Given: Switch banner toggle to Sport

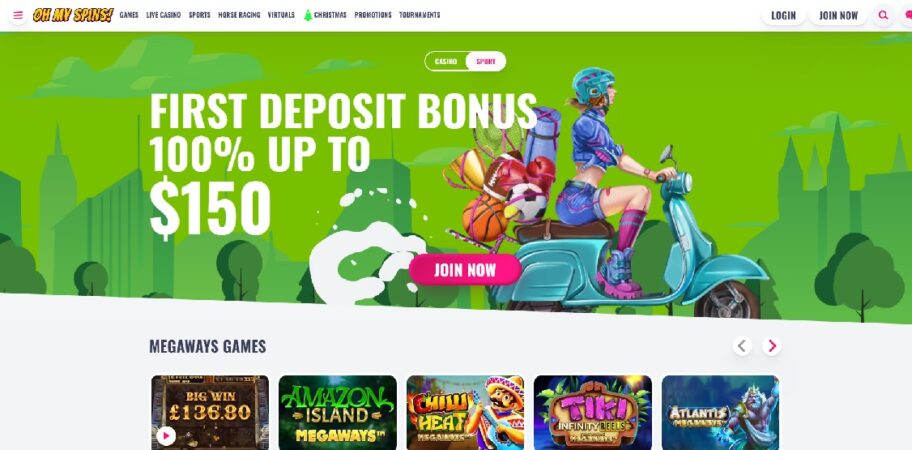Looking at the screenshot, I should [486, 61].
